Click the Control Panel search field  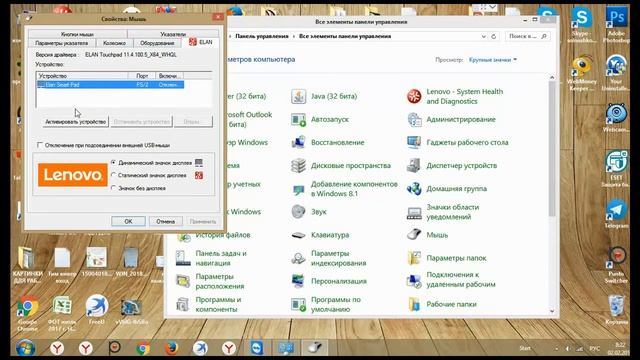(x=527, y=36)
